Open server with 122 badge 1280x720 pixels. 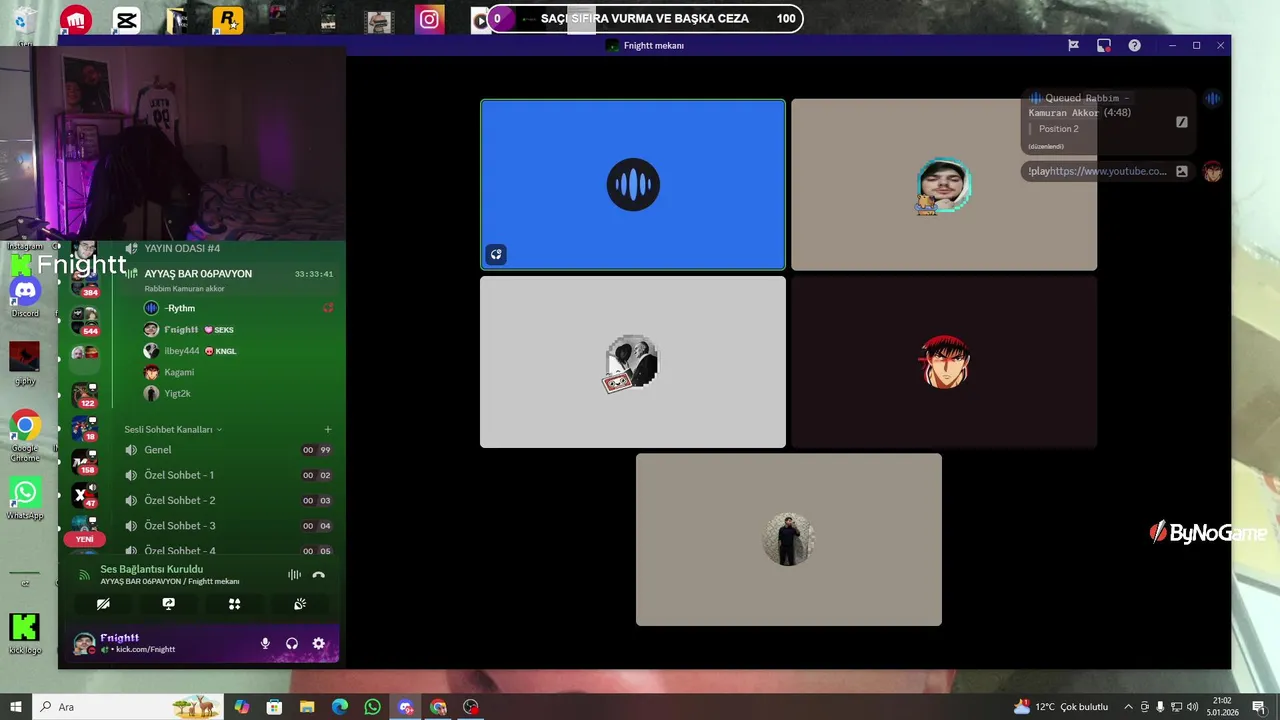(84, 394)
